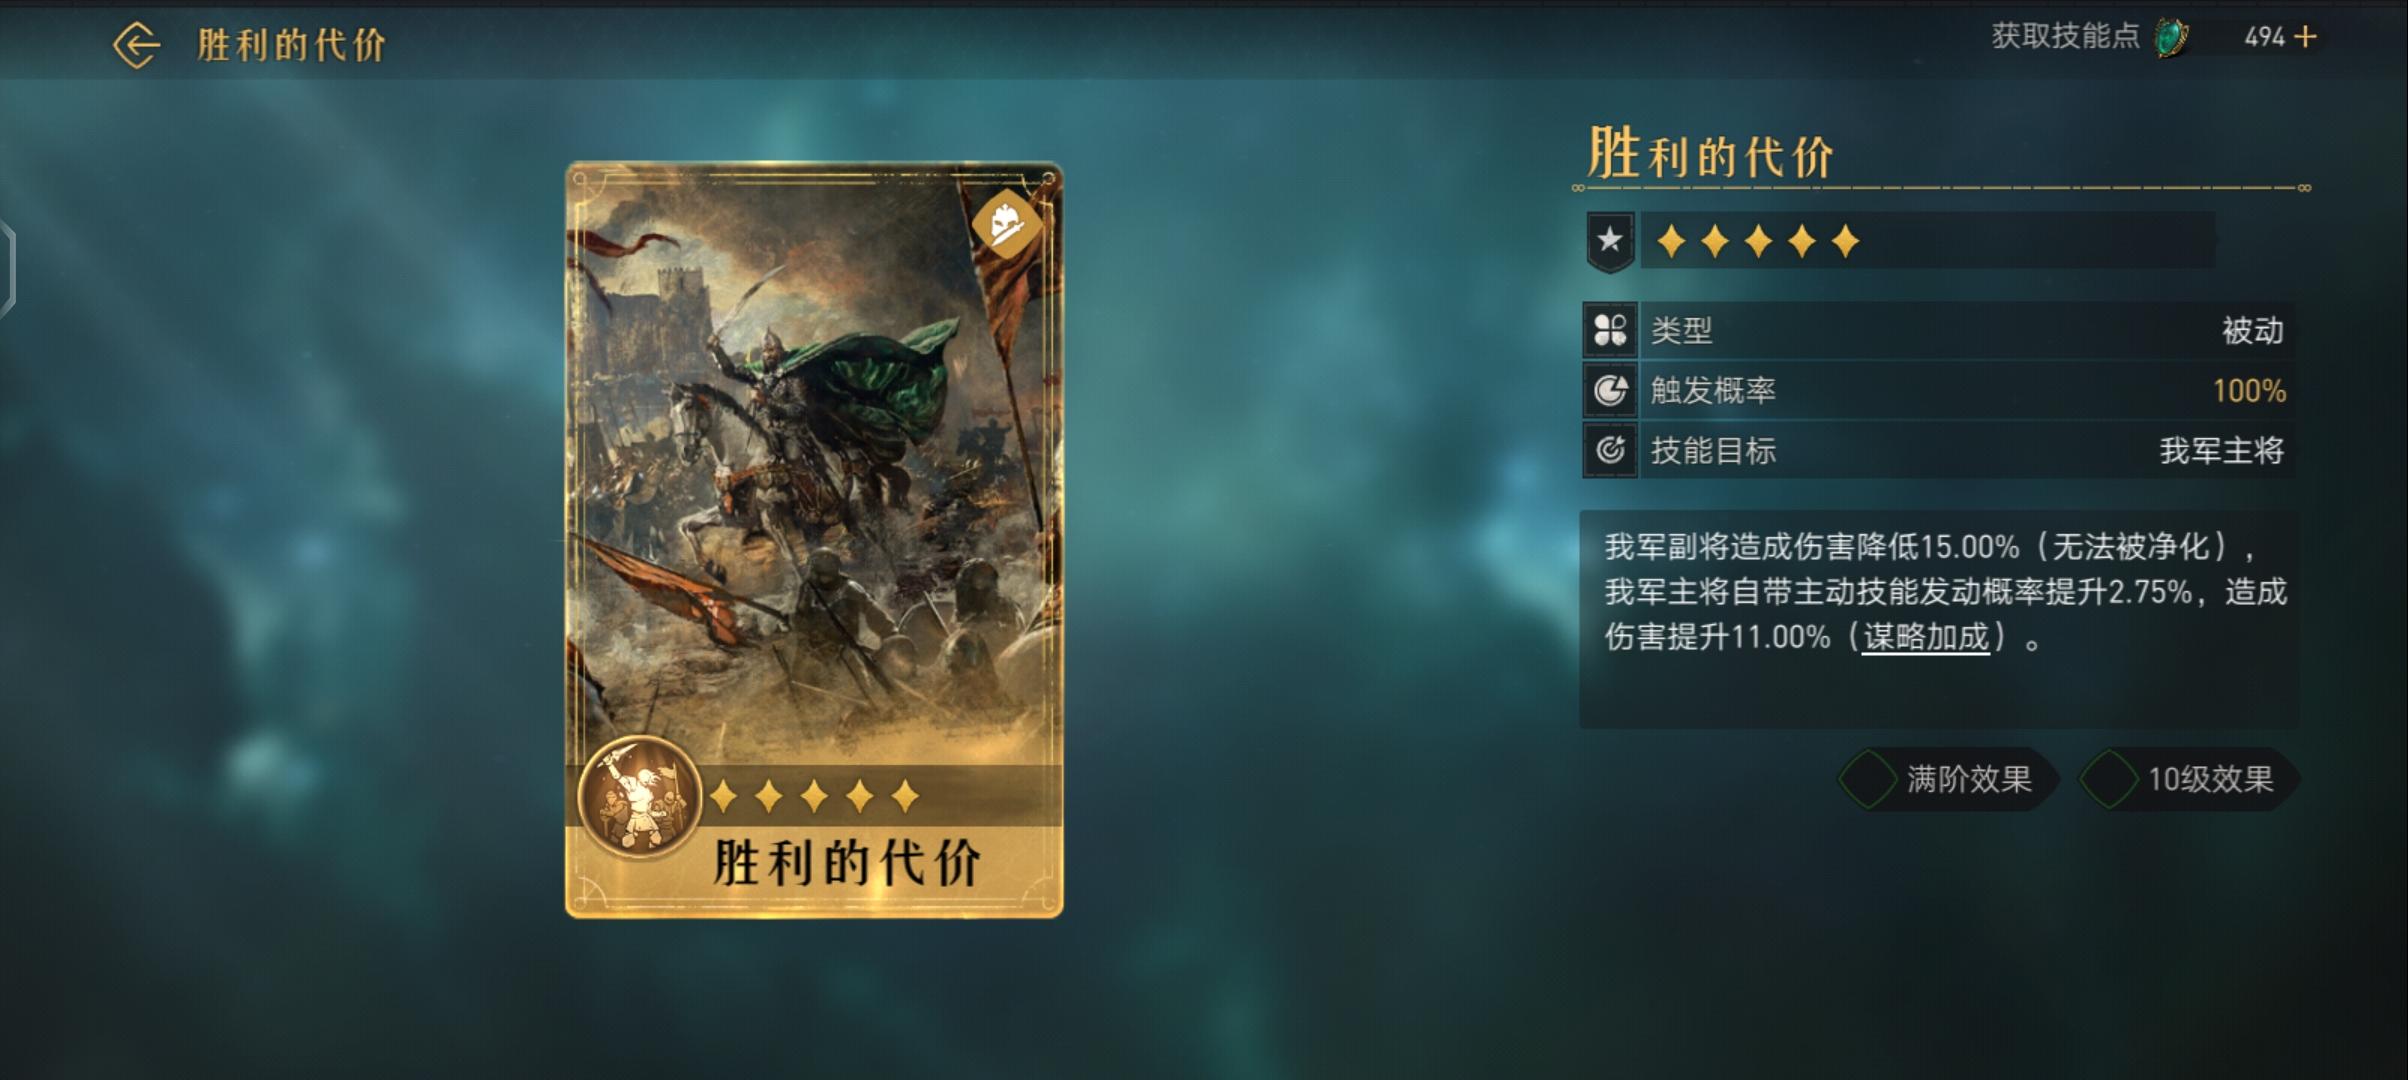Viewport: 2408px width, 1080px height.
Task: Click 获取技能点 text button
Action: [x=2065, y=37]
